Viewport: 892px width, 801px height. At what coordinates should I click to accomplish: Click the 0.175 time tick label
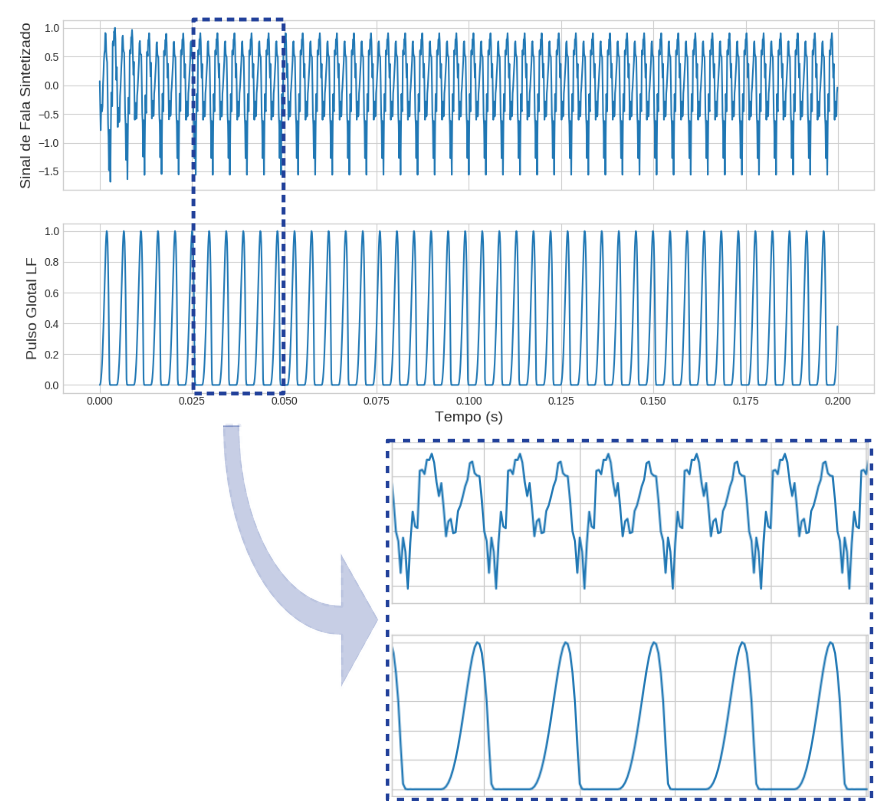pos(745,400)
